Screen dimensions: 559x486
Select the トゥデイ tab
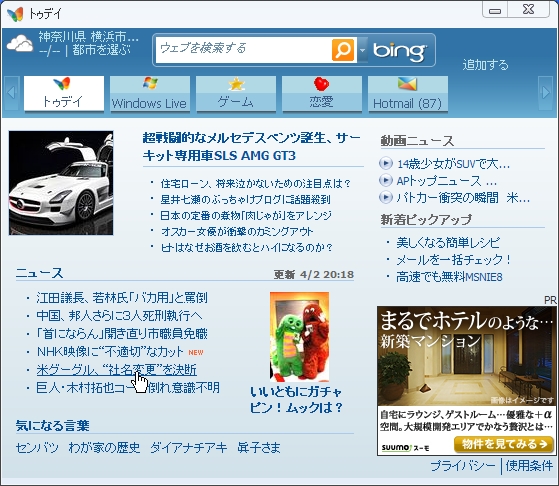click(x=64, y=93)
